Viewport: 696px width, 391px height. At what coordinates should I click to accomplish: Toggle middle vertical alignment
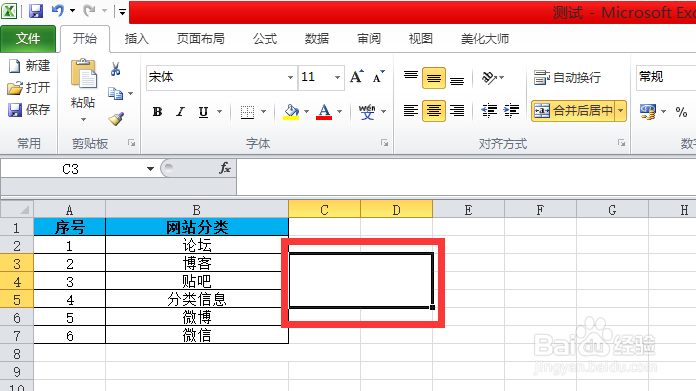pyautogui.click(x=434, y=78)
